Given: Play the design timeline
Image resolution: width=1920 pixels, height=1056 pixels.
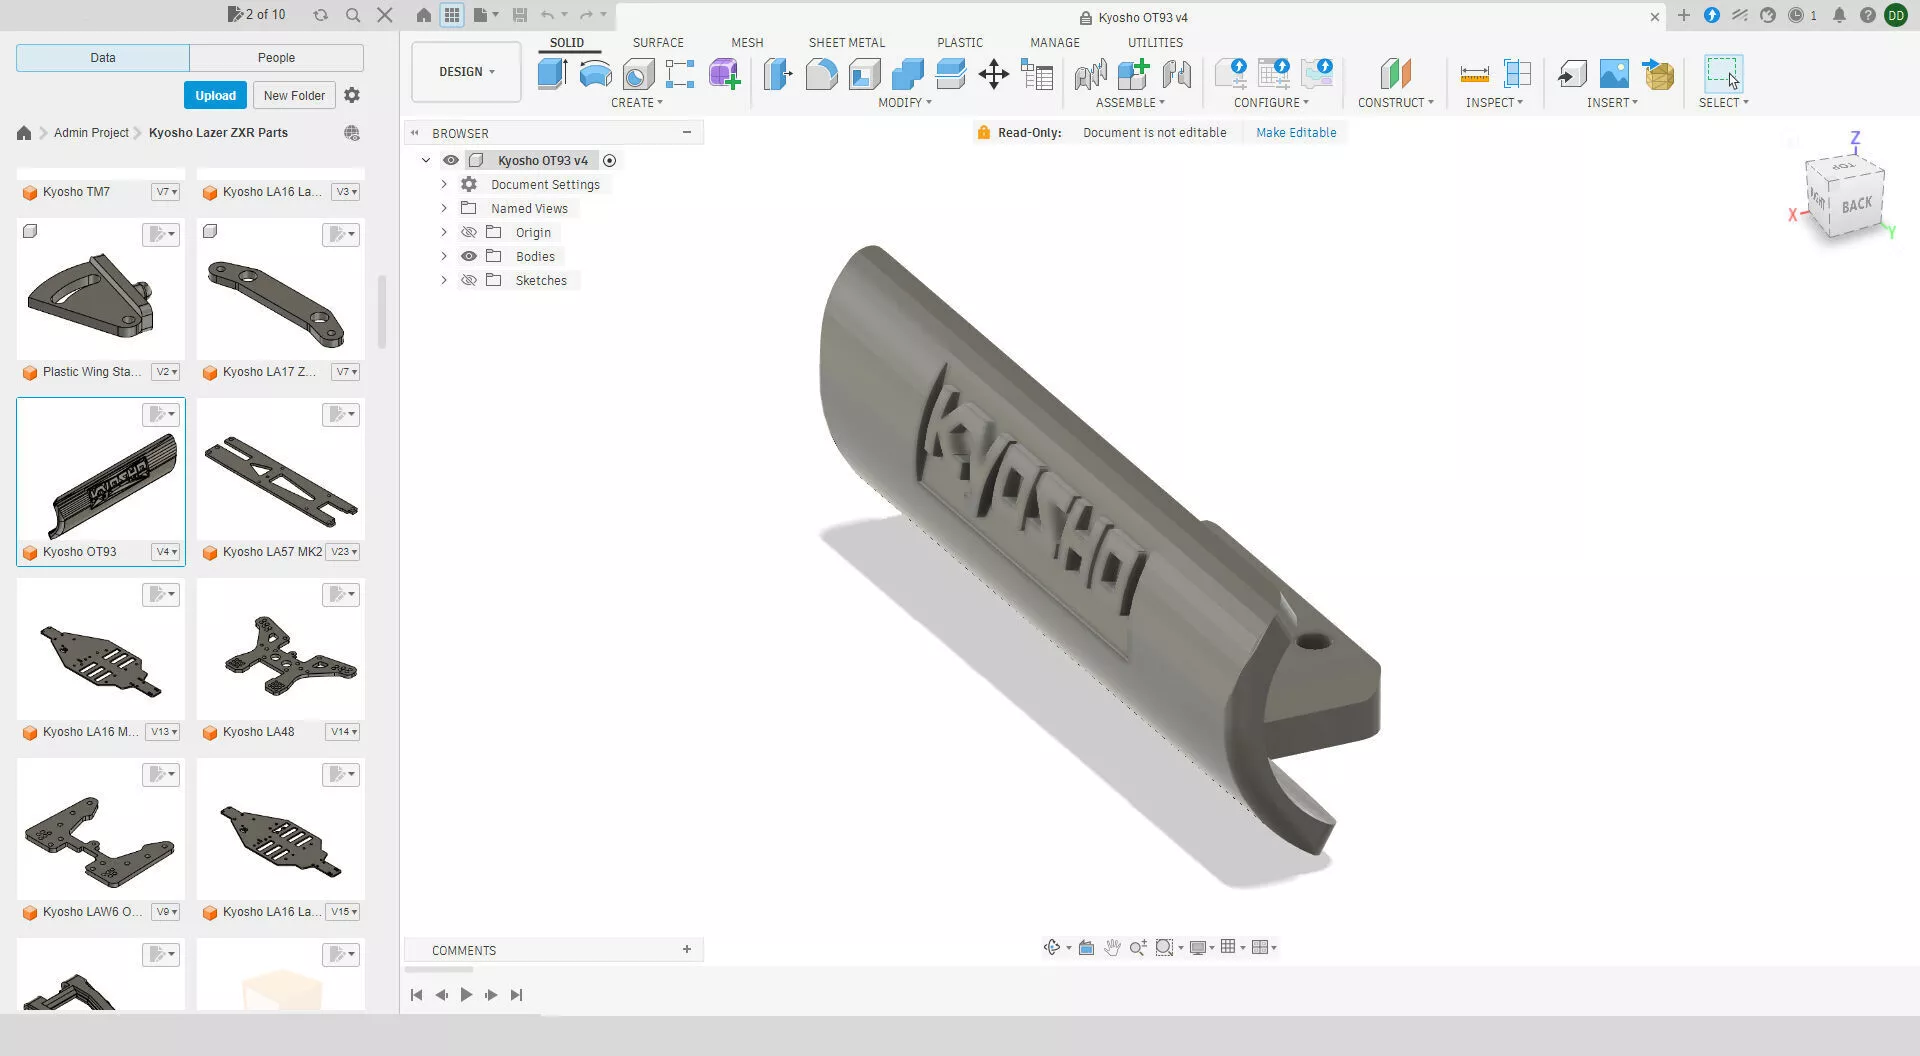Looking at the screenshot, I should click(466, 994).
